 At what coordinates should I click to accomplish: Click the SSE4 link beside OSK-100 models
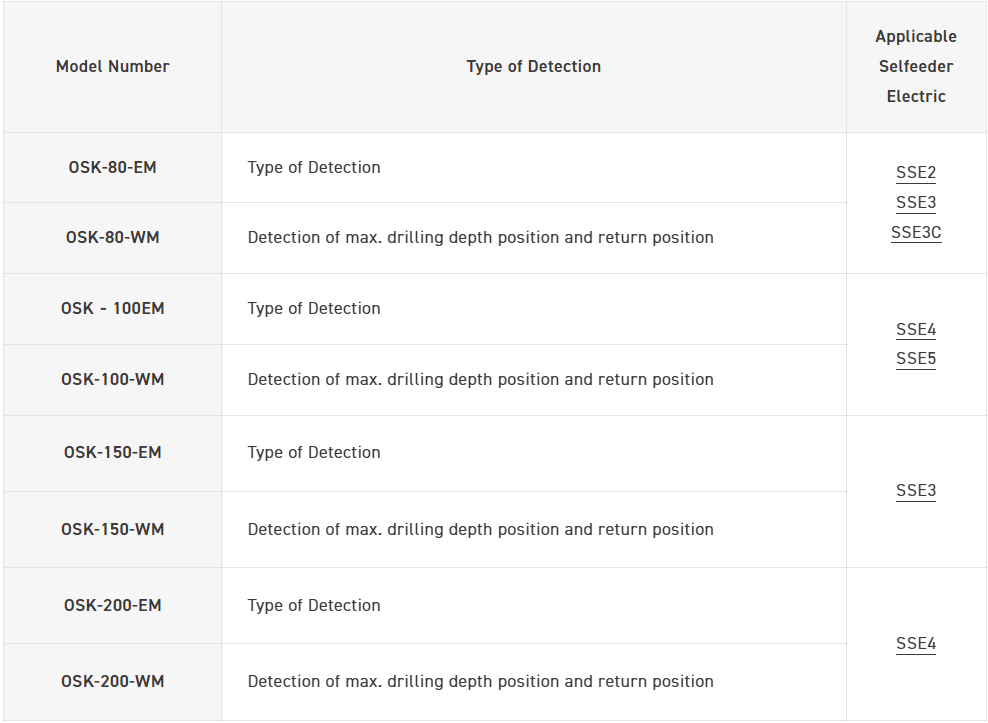(916, 330)
